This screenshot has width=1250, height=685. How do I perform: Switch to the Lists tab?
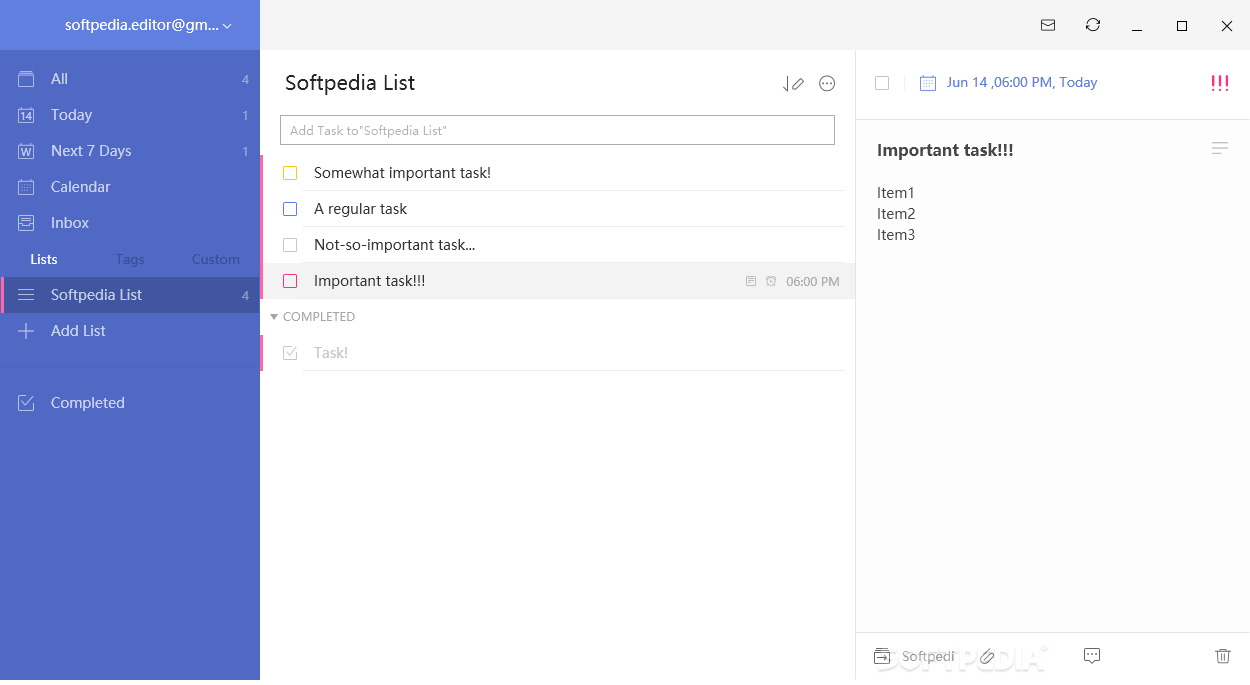44,259
